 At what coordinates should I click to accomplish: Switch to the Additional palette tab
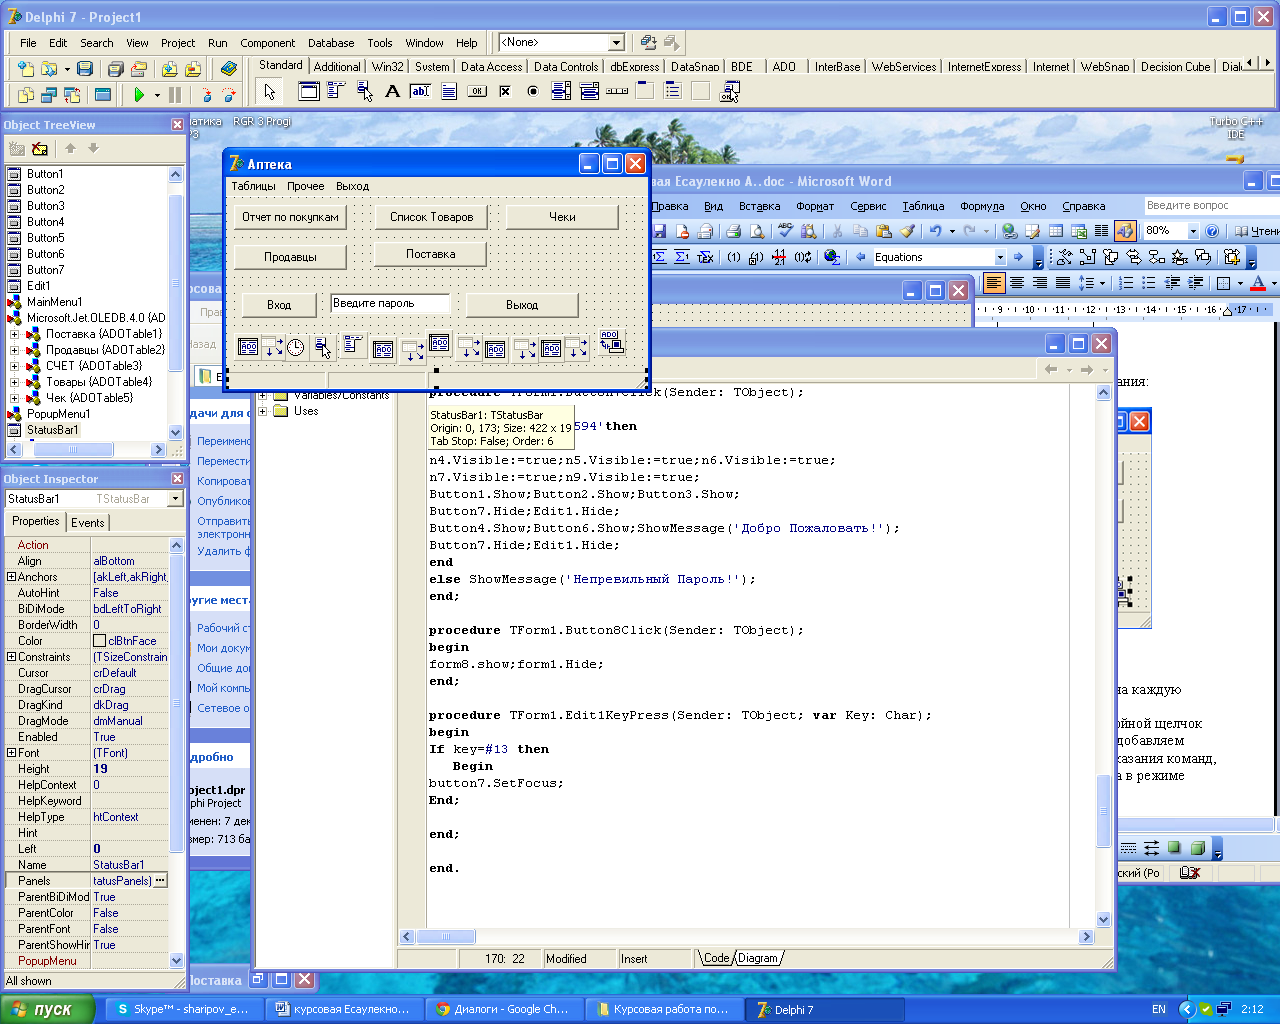pos(337,67)
